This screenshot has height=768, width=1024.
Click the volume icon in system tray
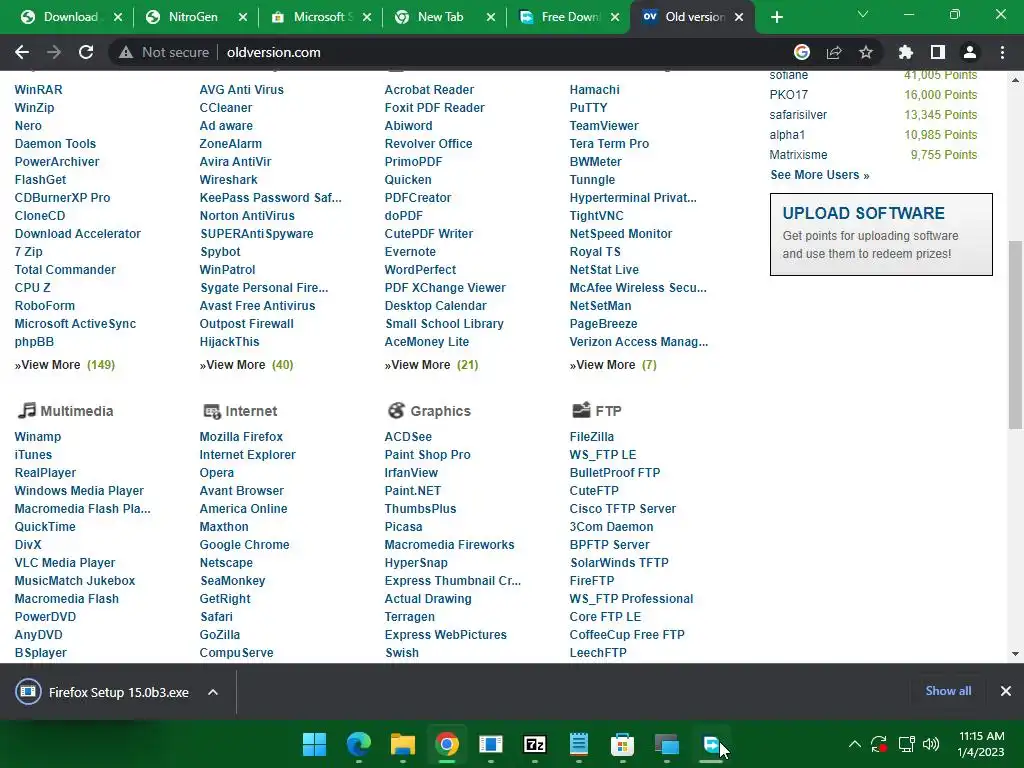pyautogui.click(x=931, y=744)
